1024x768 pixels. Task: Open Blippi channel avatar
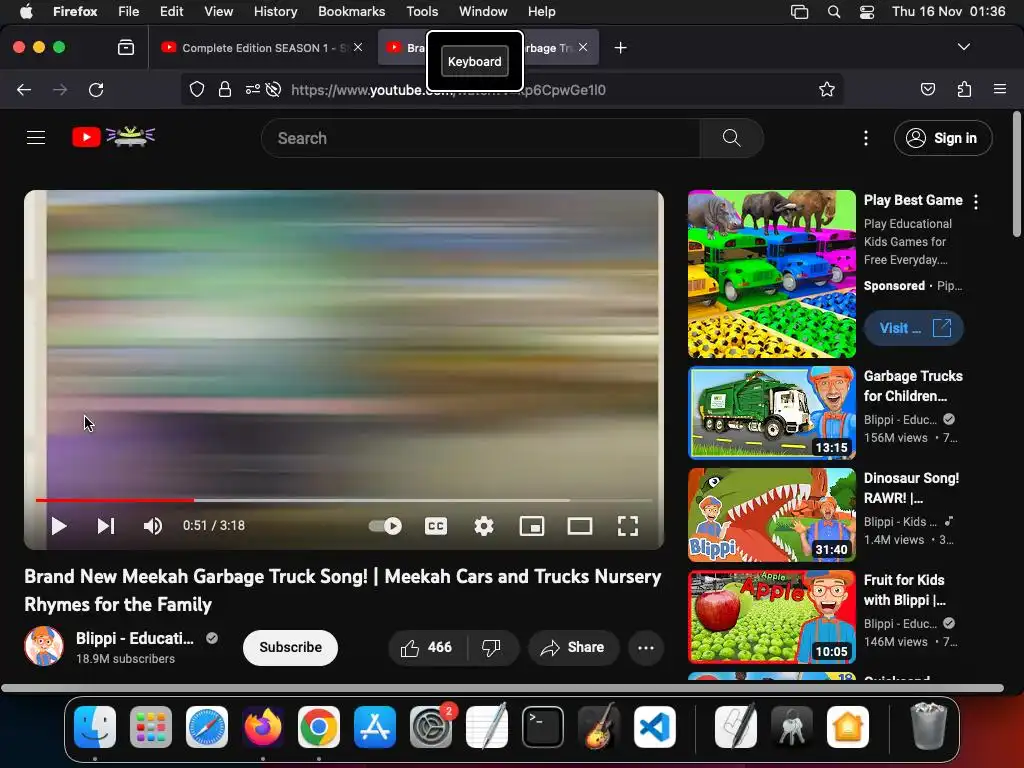pos(44,646)
